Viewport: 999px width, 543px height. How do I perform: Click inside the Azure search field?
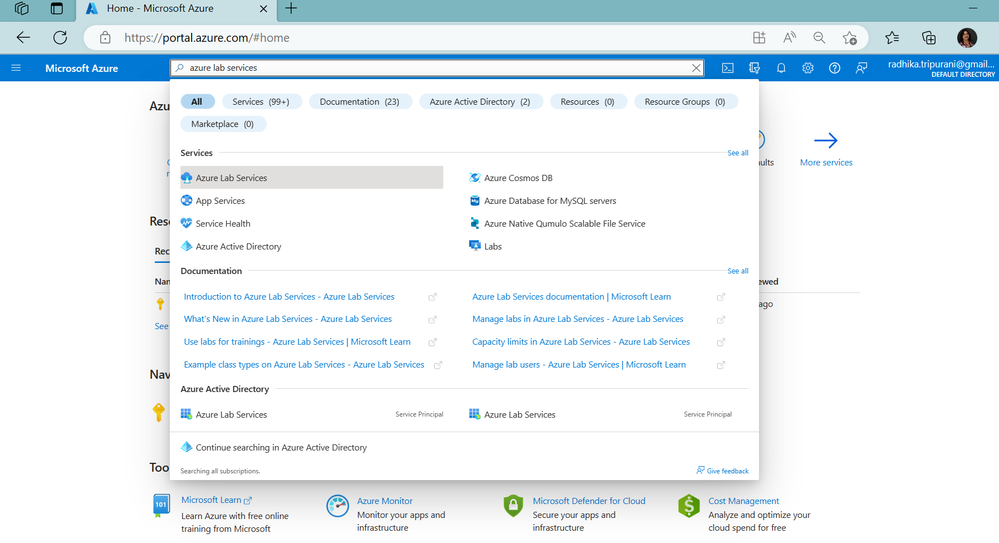tap(437, 68)
